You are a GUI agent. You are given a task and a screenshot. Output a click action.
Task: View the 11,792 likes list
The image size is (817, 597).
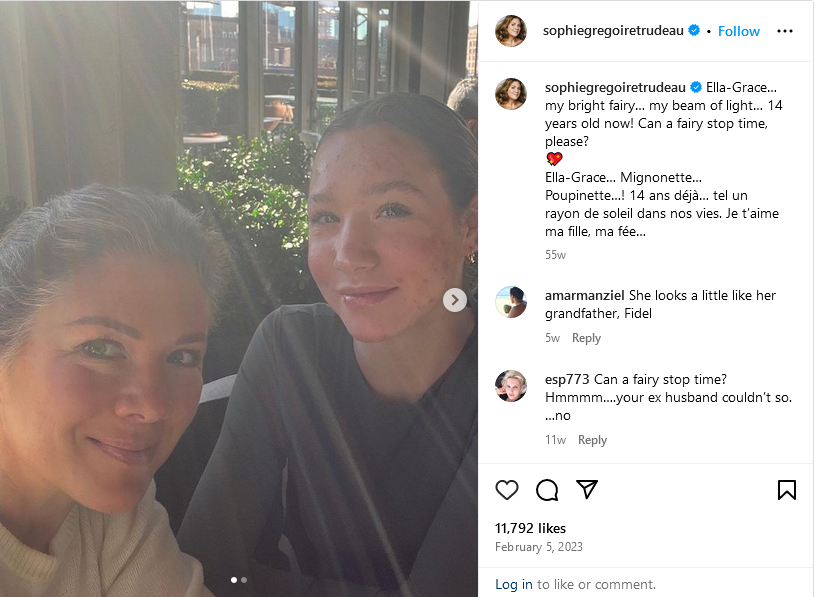click(530, 528)
